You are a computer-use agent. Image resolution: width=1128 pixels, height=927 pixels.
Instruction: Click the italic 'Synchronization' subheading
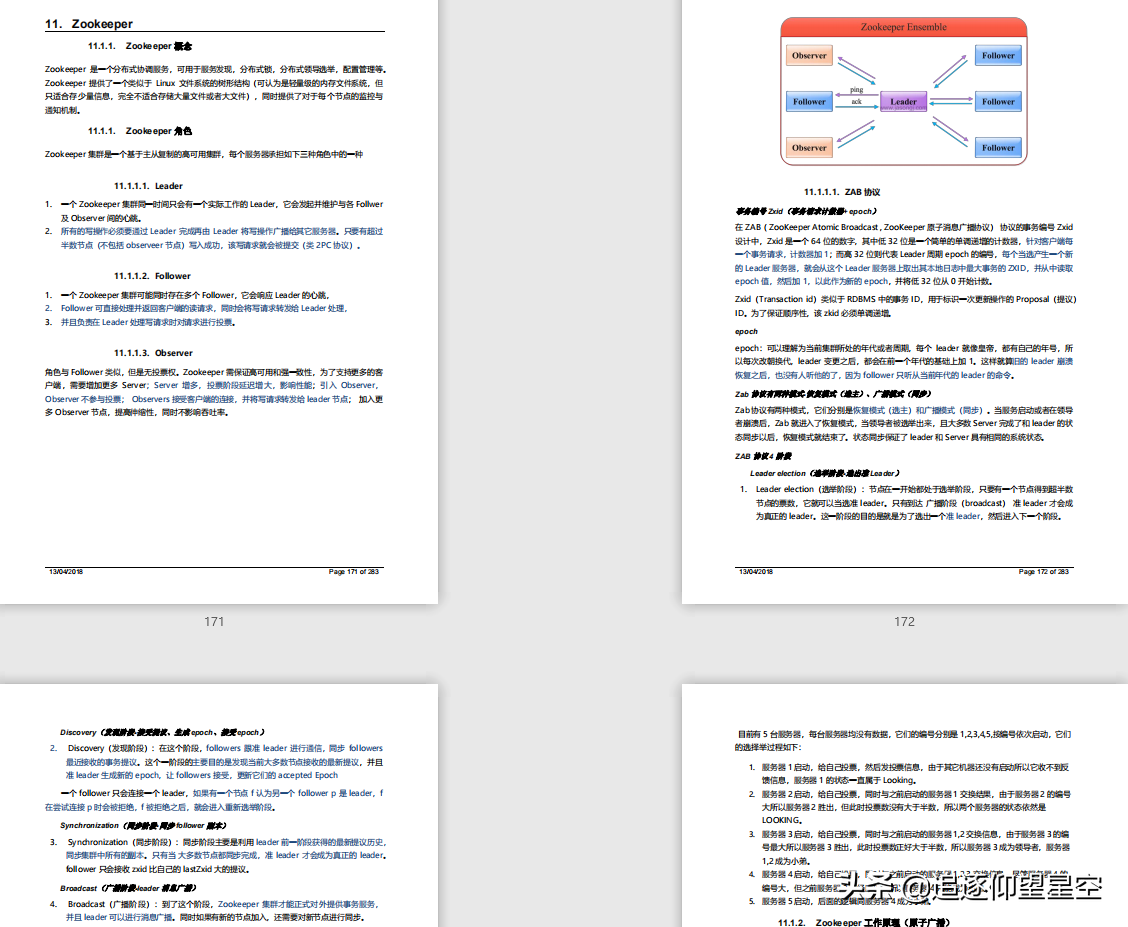[x=143, y=826]
